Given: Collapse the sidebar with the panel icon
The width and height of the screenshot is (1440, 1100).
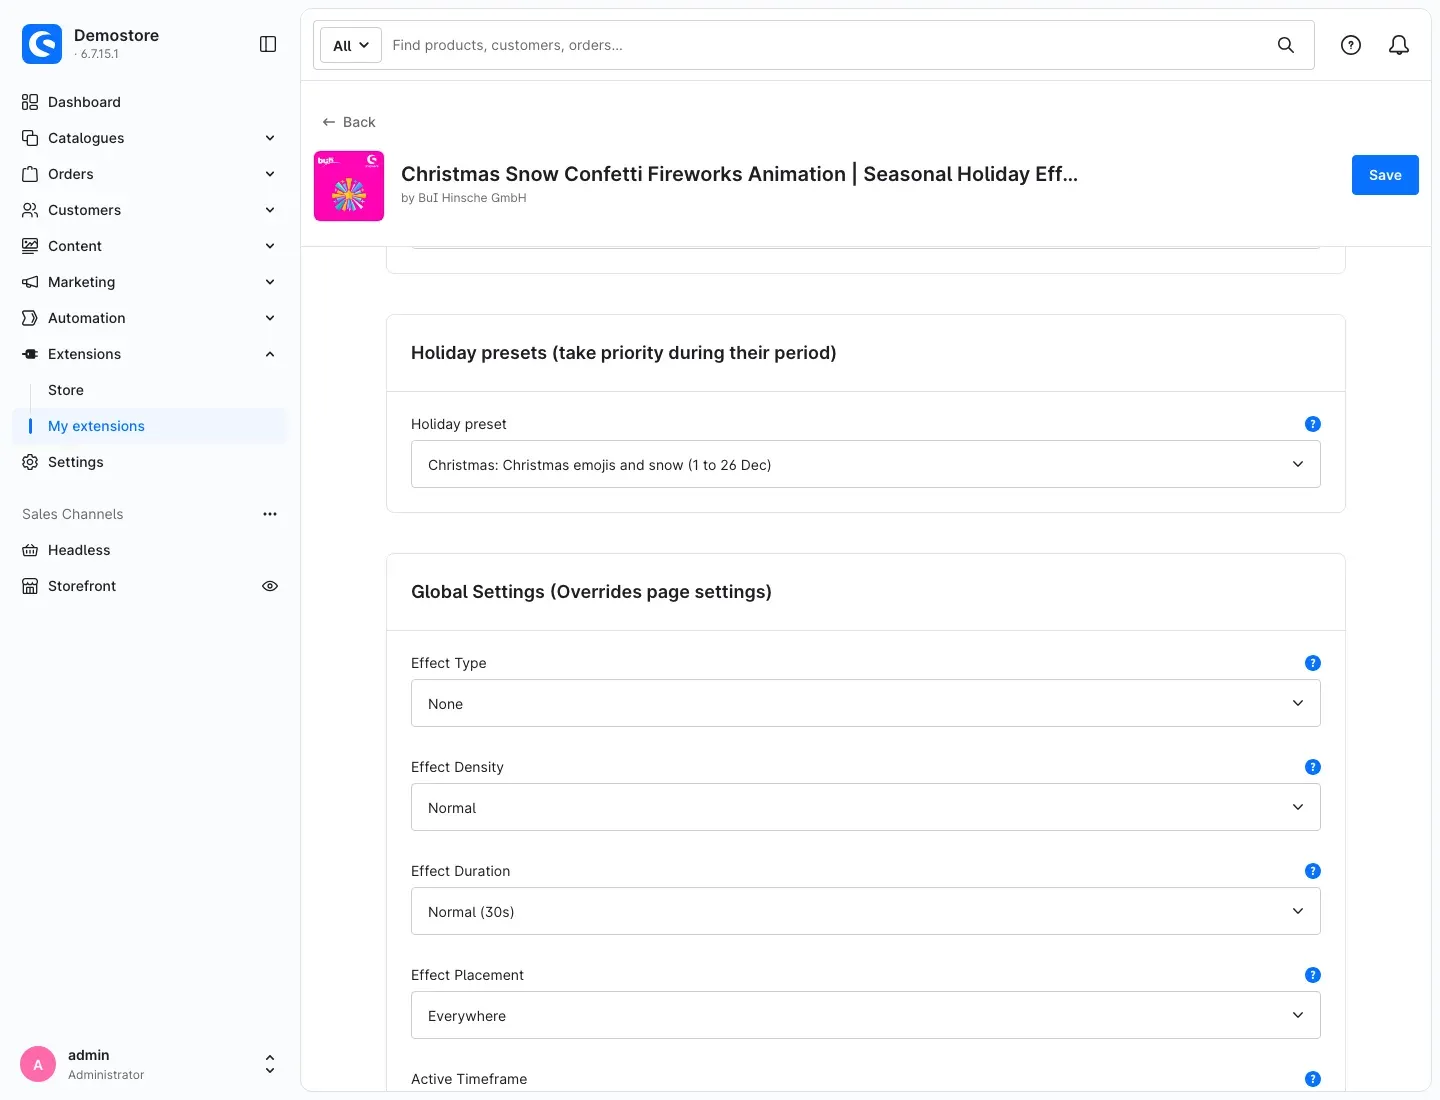Looking at the screenshot, I should coord(268,44).
